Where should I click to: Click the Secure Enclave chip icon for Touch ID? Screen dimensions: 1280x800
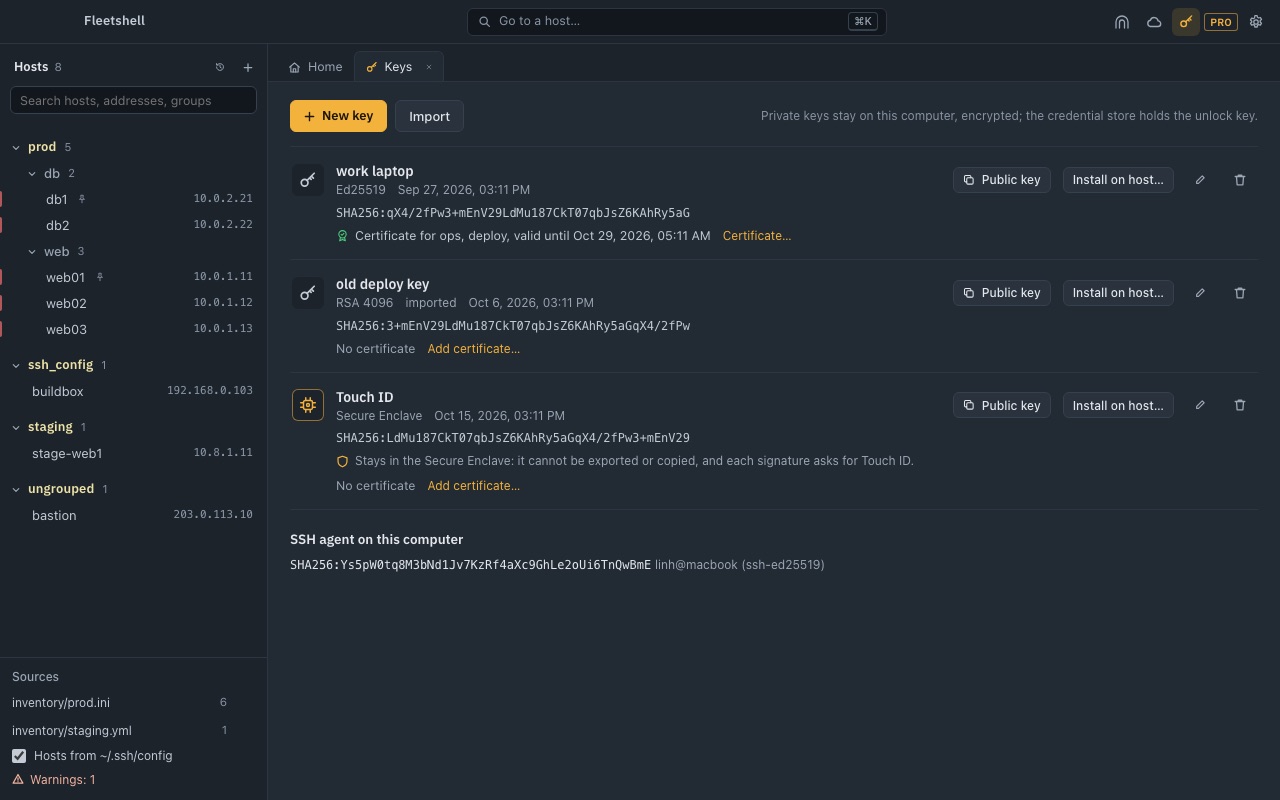pos(308,405)
